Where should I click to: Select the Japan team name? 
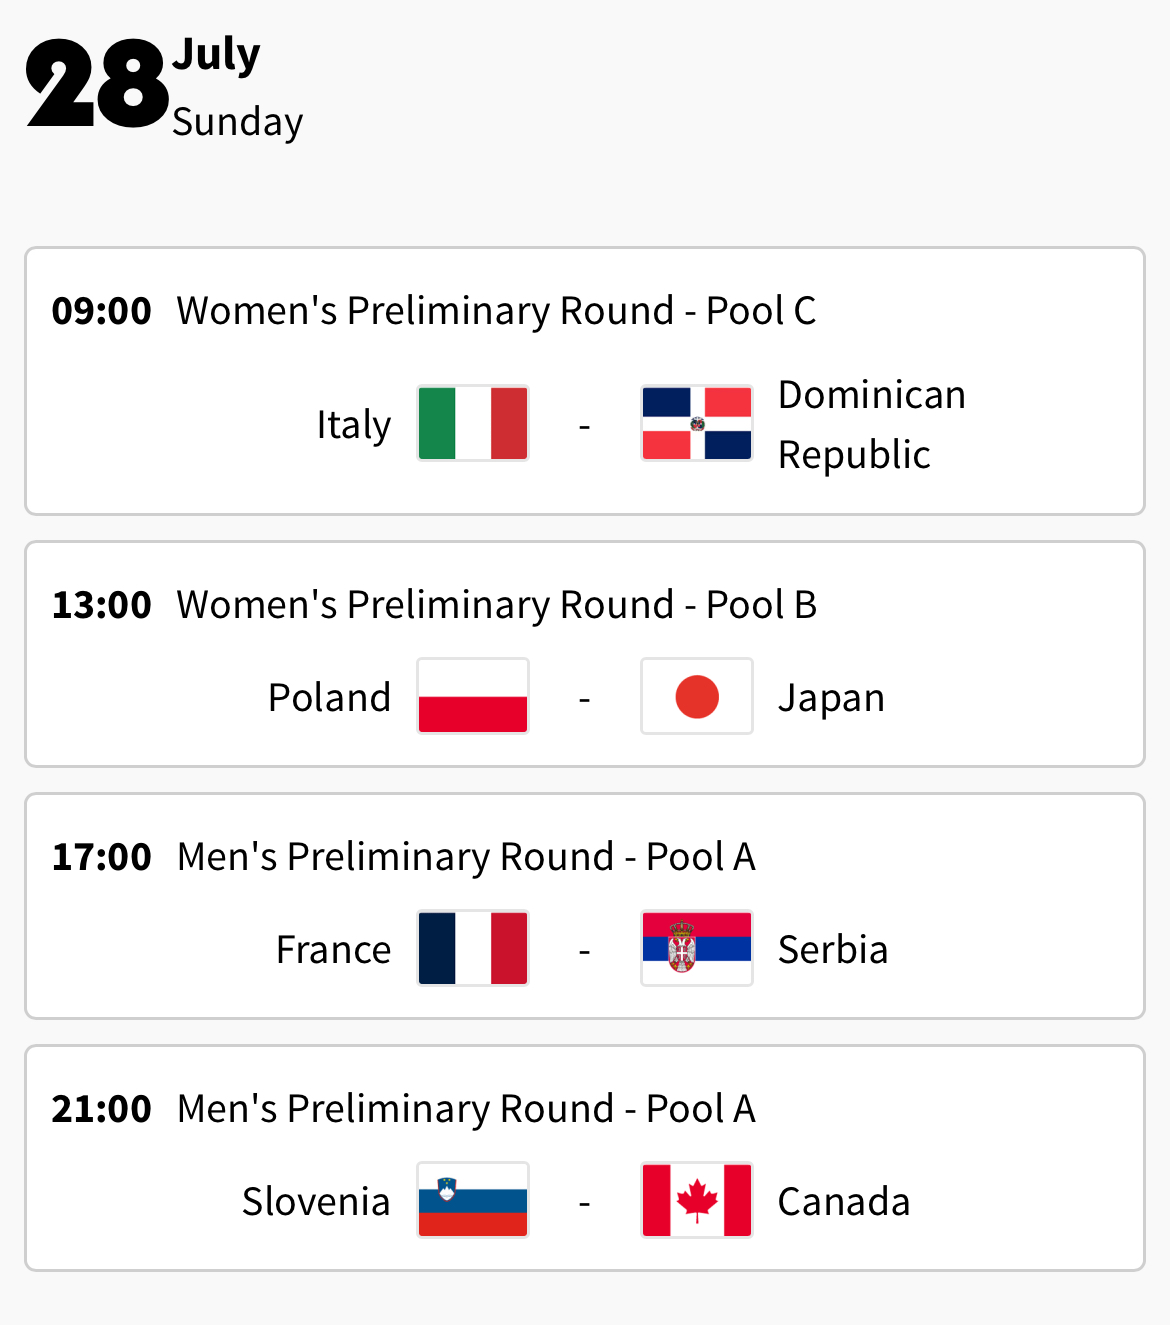[831, 698]
